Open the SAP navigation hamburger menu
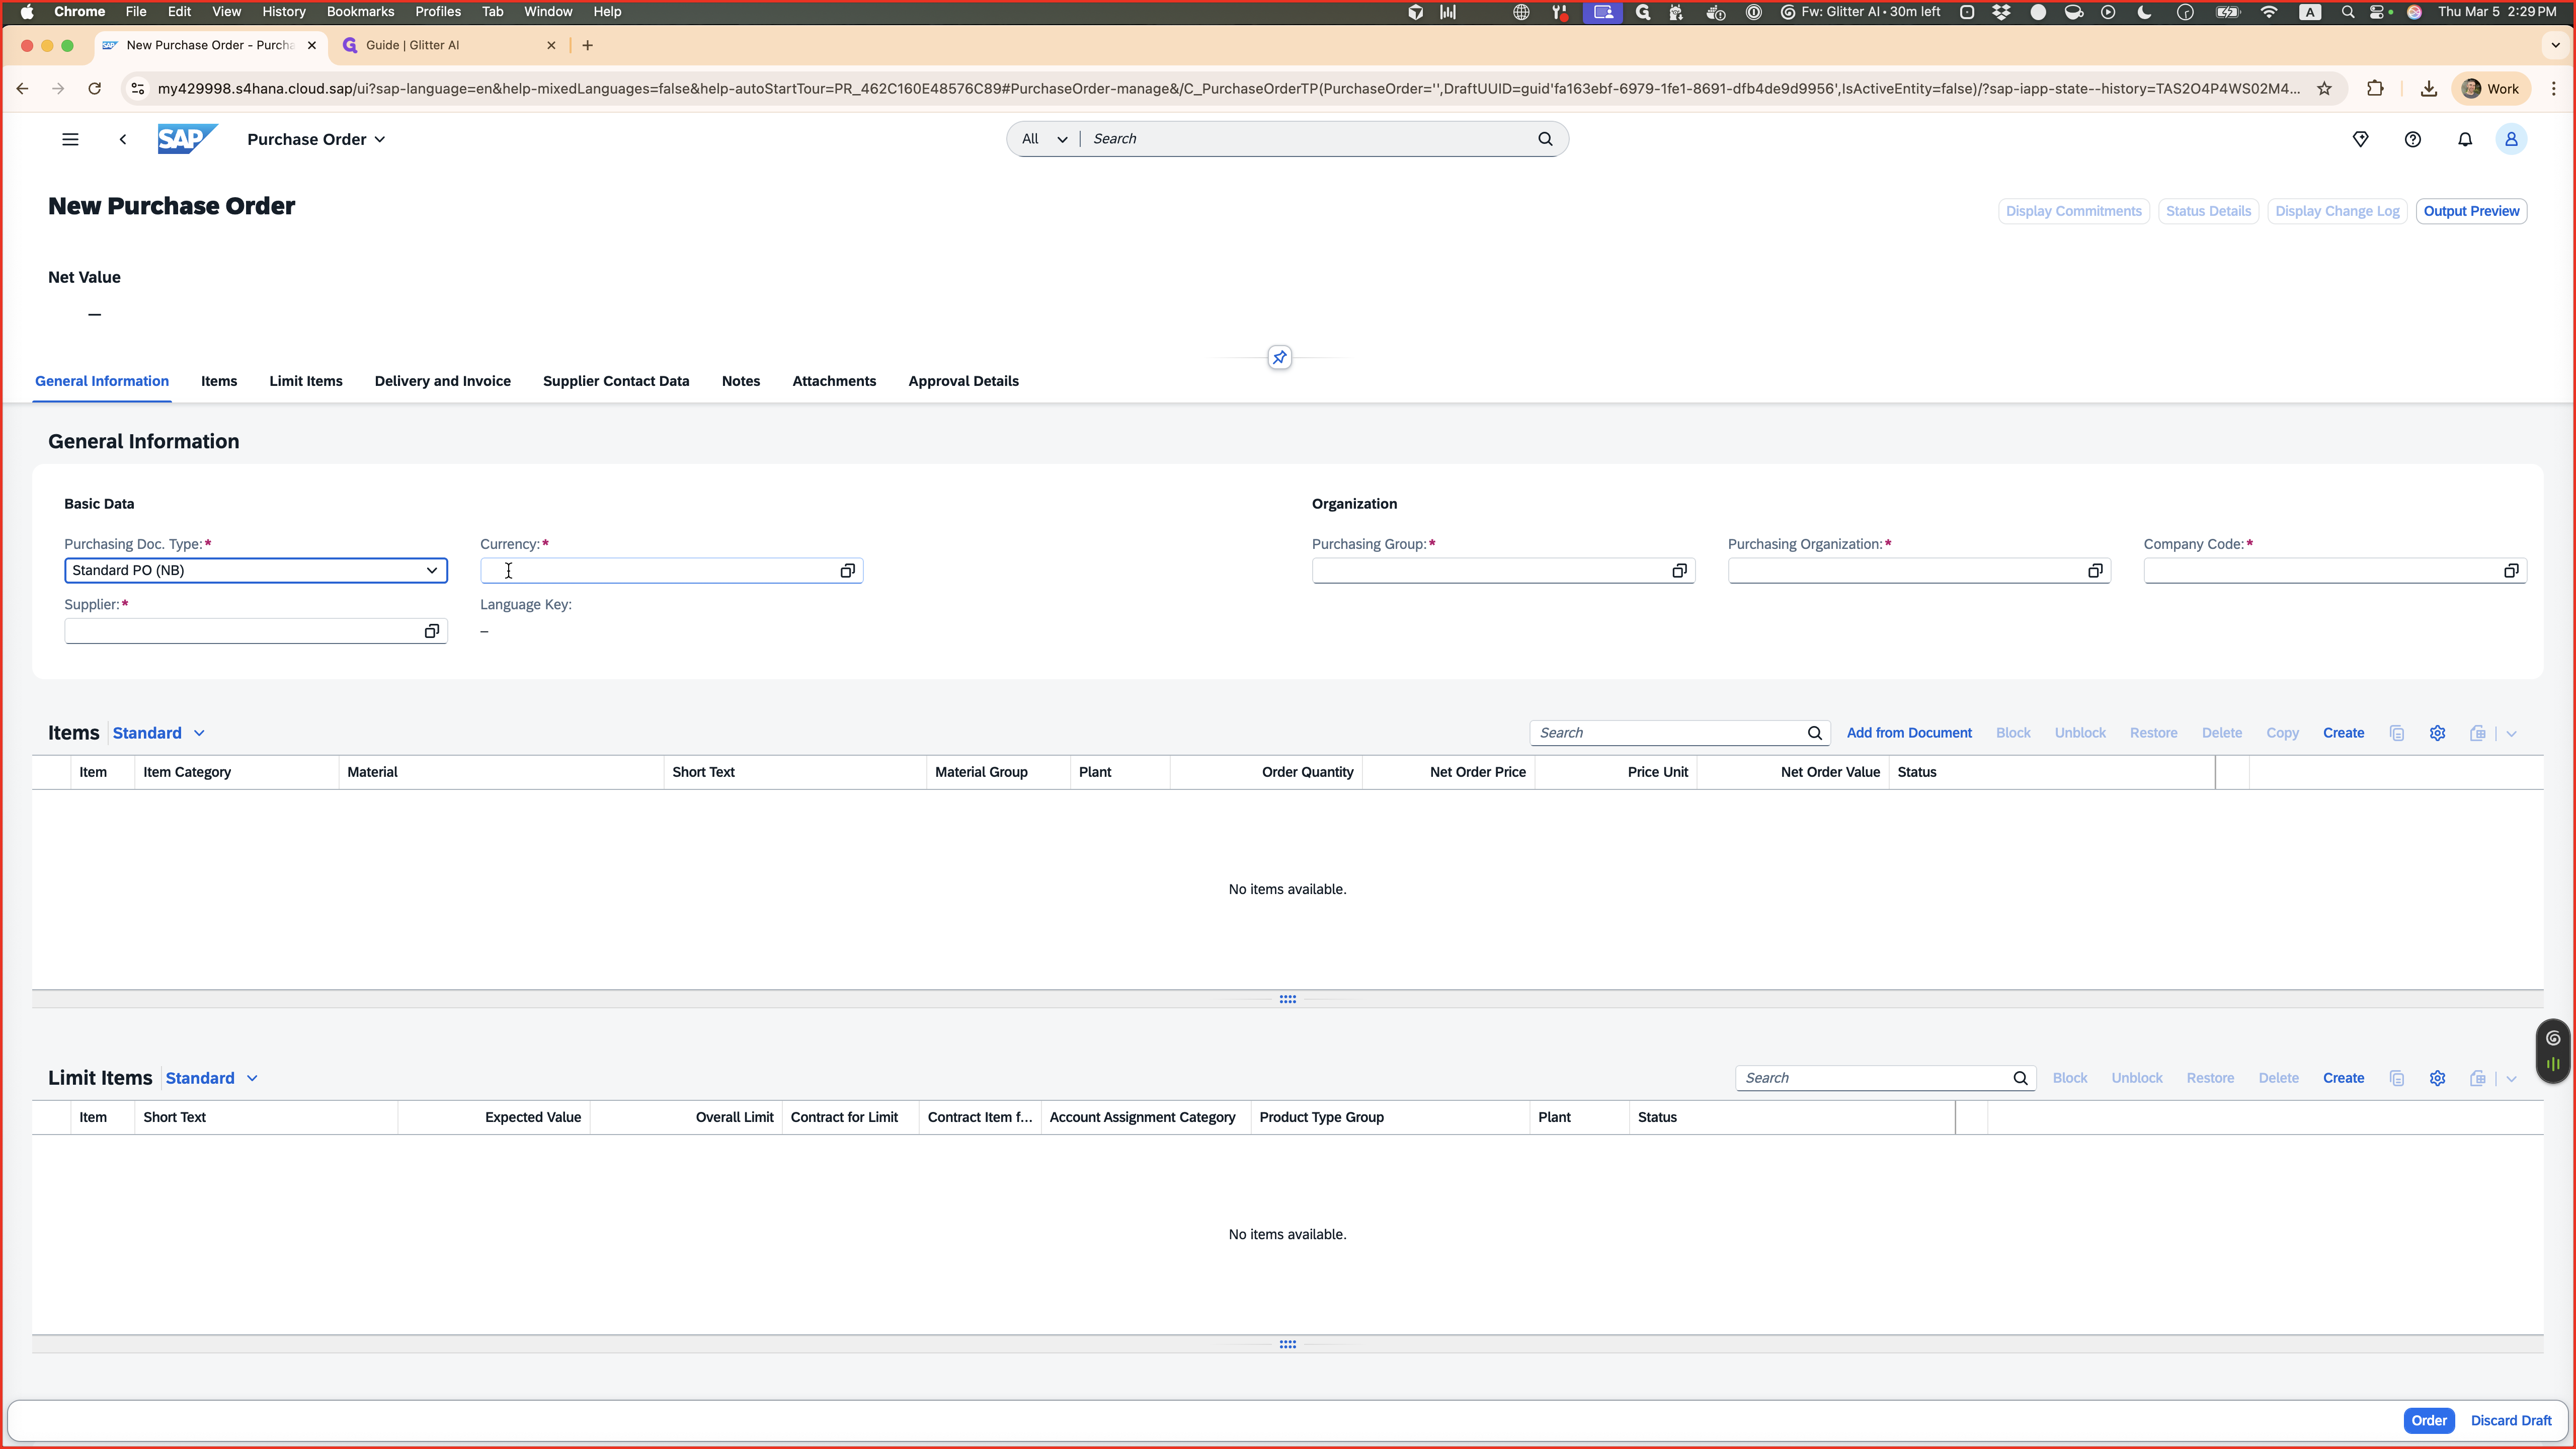The width and height of the screenshot is (2576, 1449). (70, 139)
